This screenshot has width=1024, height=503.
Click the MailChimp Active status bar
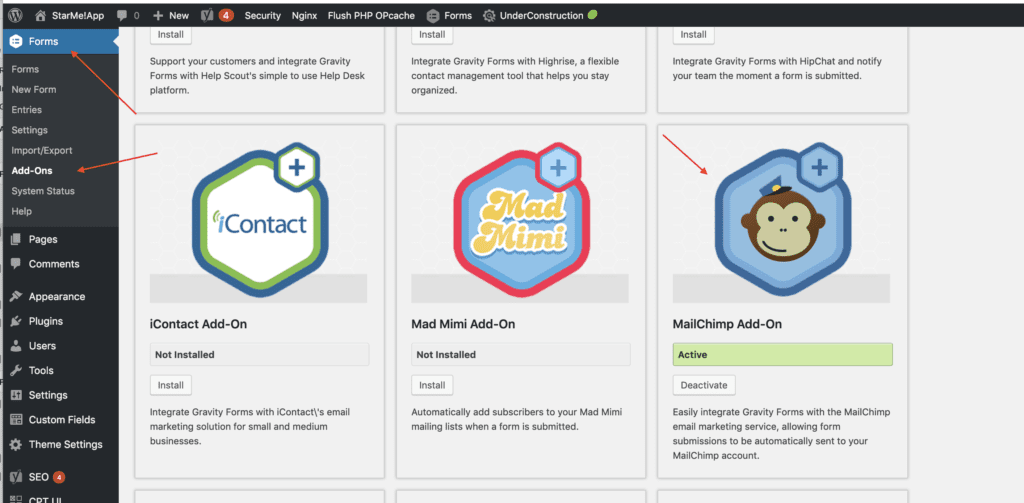tap(782, 355)
